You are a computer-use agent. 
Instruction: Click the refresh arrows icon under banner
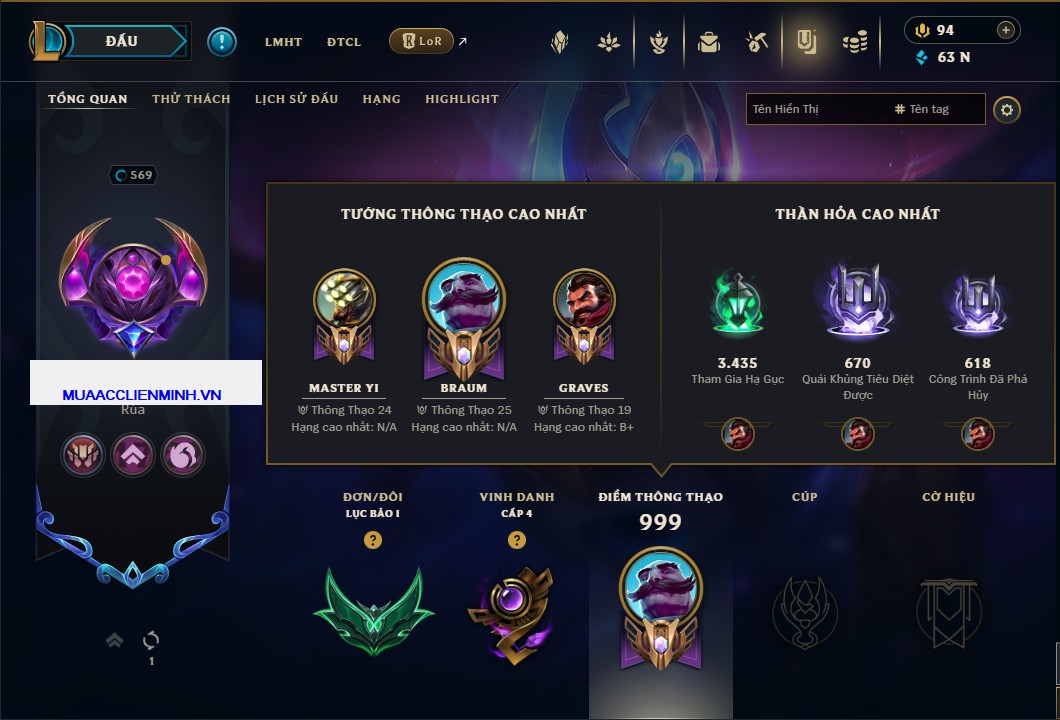point(151,640)
